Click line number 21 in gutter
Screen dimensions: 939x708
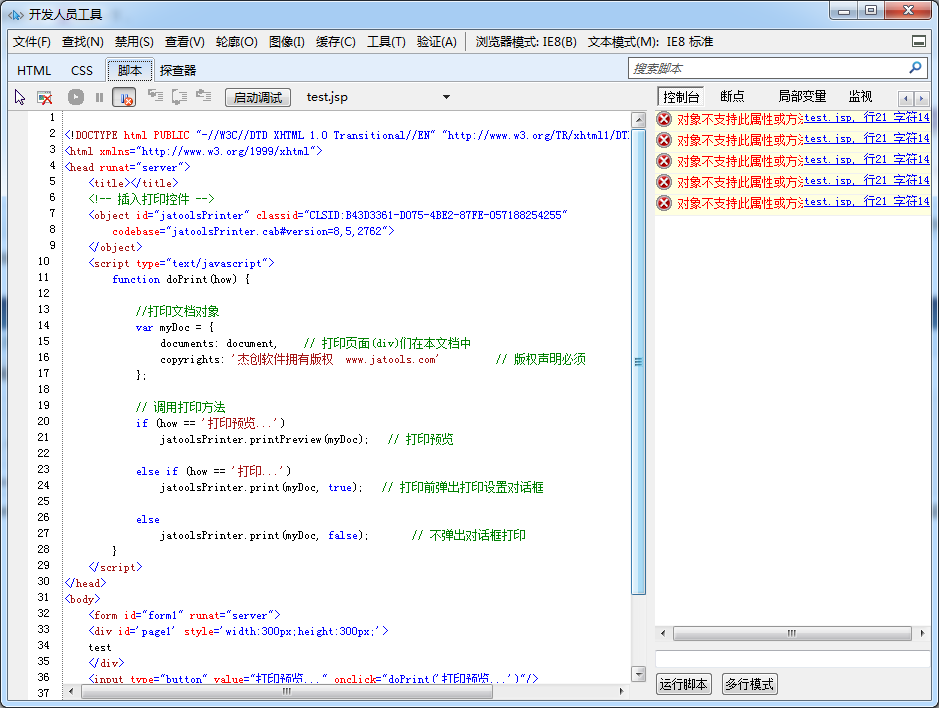click(x=44, y=437)
